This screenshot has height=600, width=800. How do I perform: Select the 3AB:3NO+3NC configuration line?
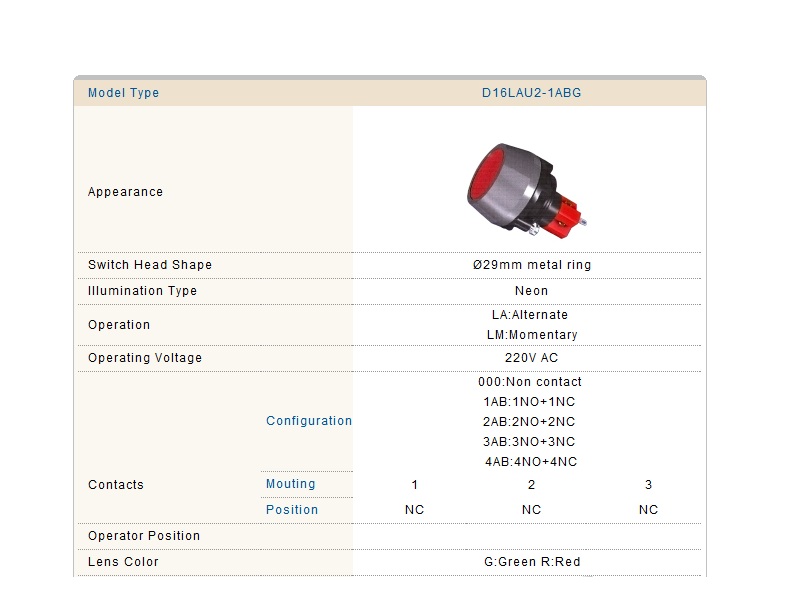[529, 441]
